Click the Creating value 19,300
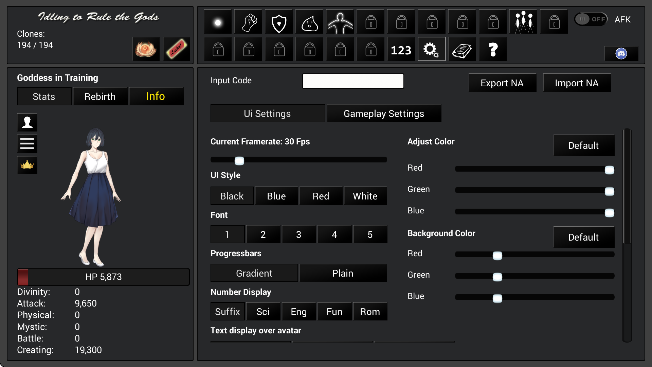Image resolution: width=652 pixels, height=367 pixels. [x=88, y=350]
